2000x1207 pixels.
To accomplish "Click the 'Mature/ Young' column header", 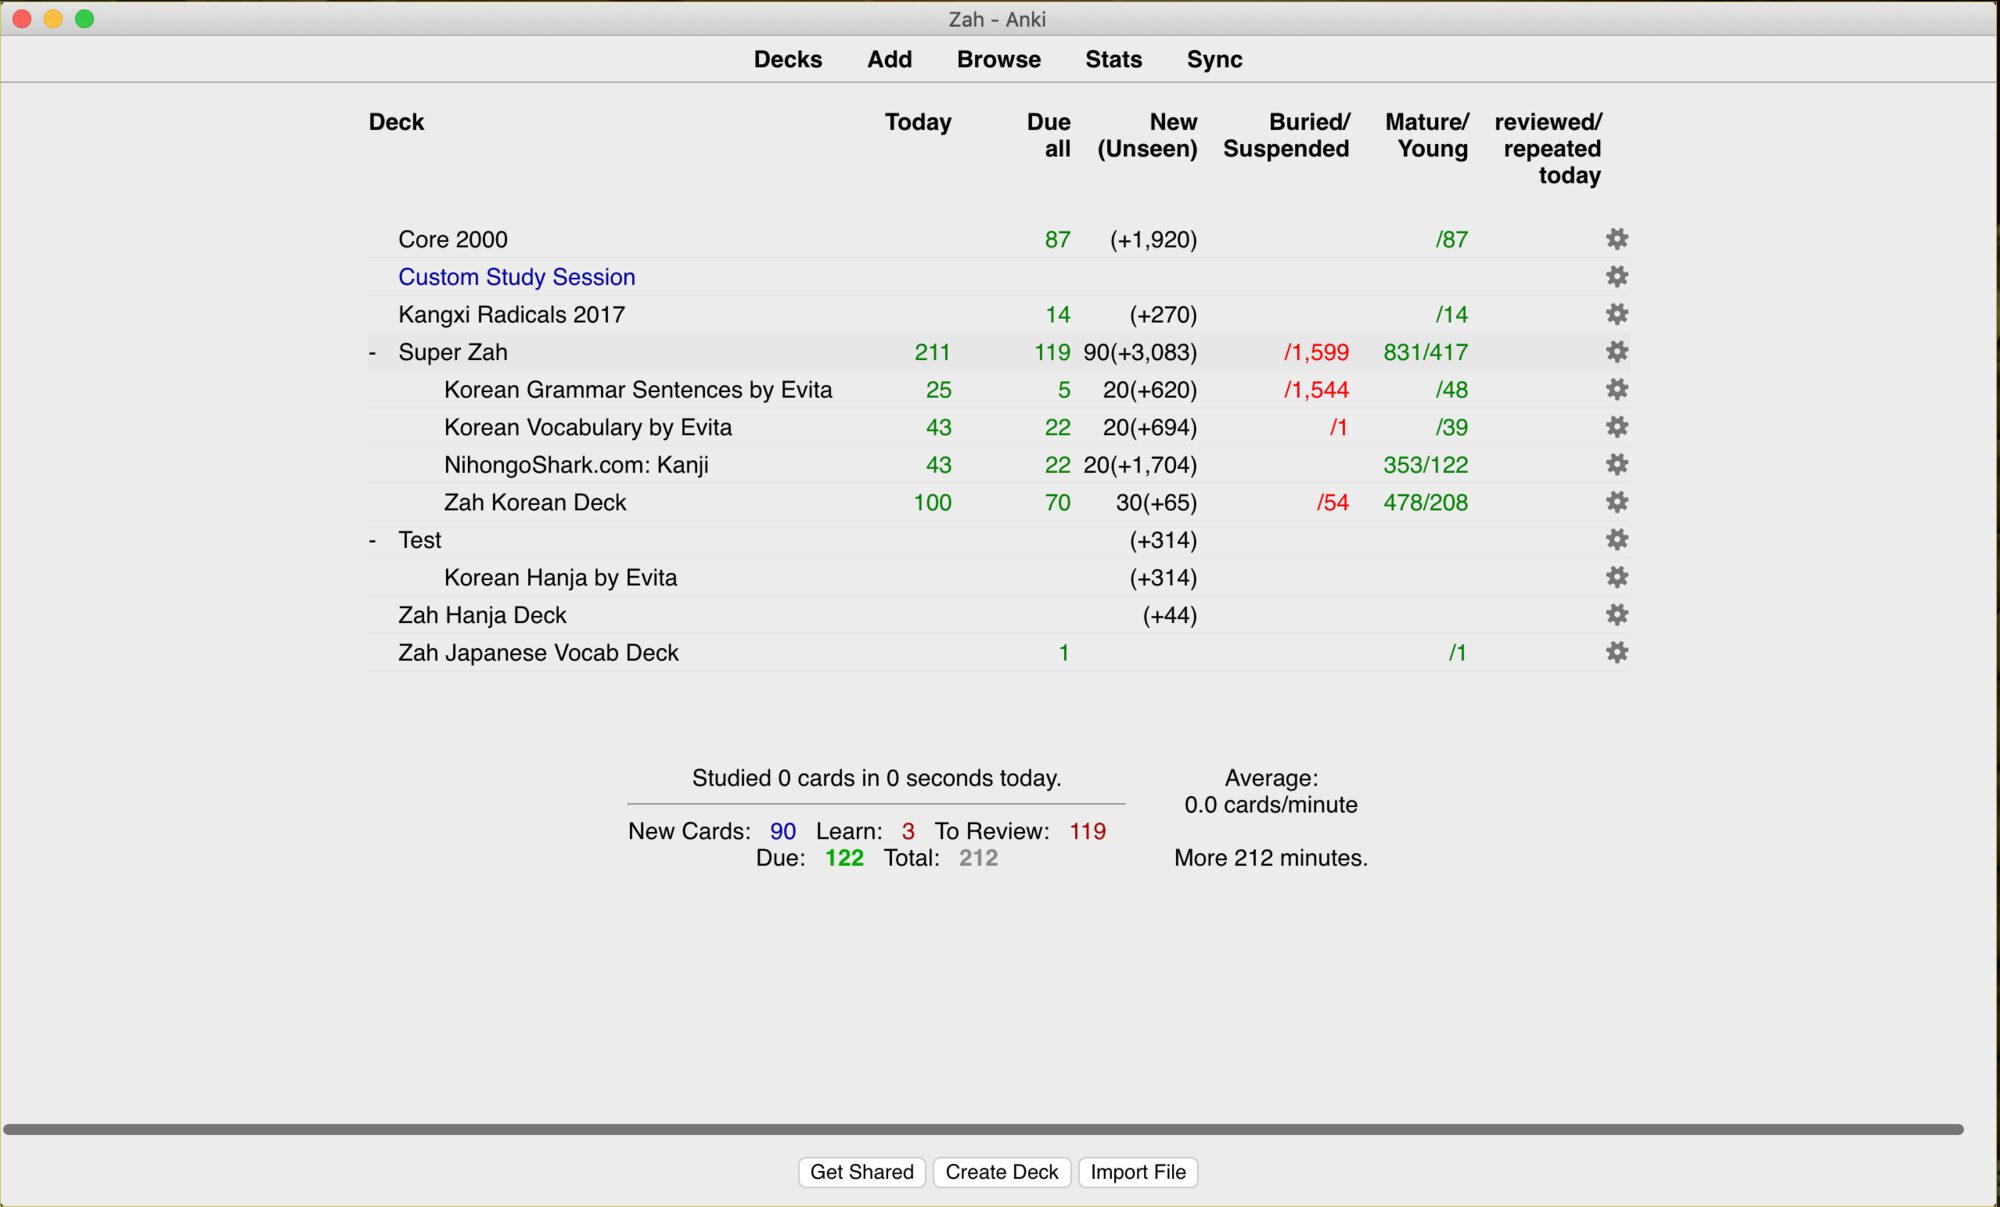I will pos(1427,135).
